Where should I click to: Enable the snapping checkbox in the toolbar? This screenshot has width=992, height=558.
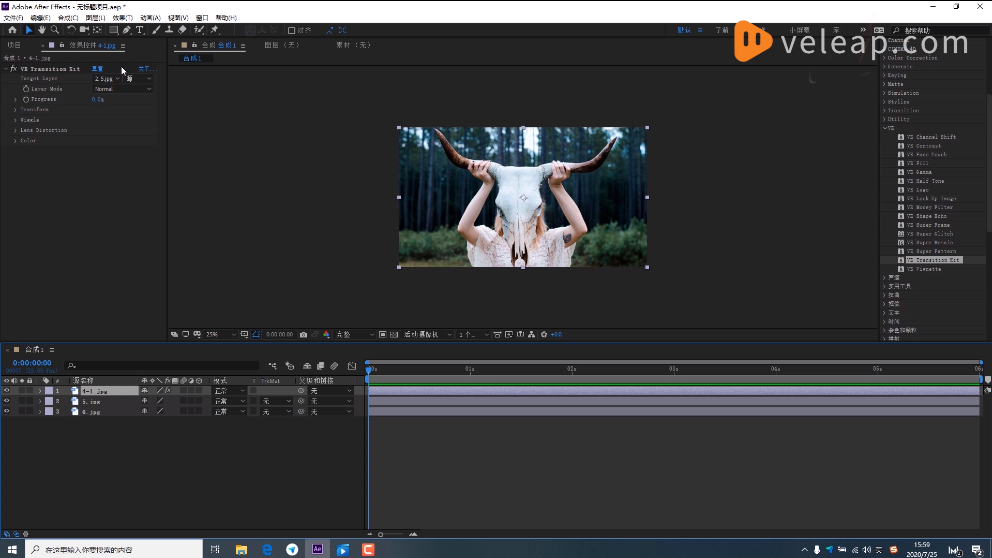point(291,30)
